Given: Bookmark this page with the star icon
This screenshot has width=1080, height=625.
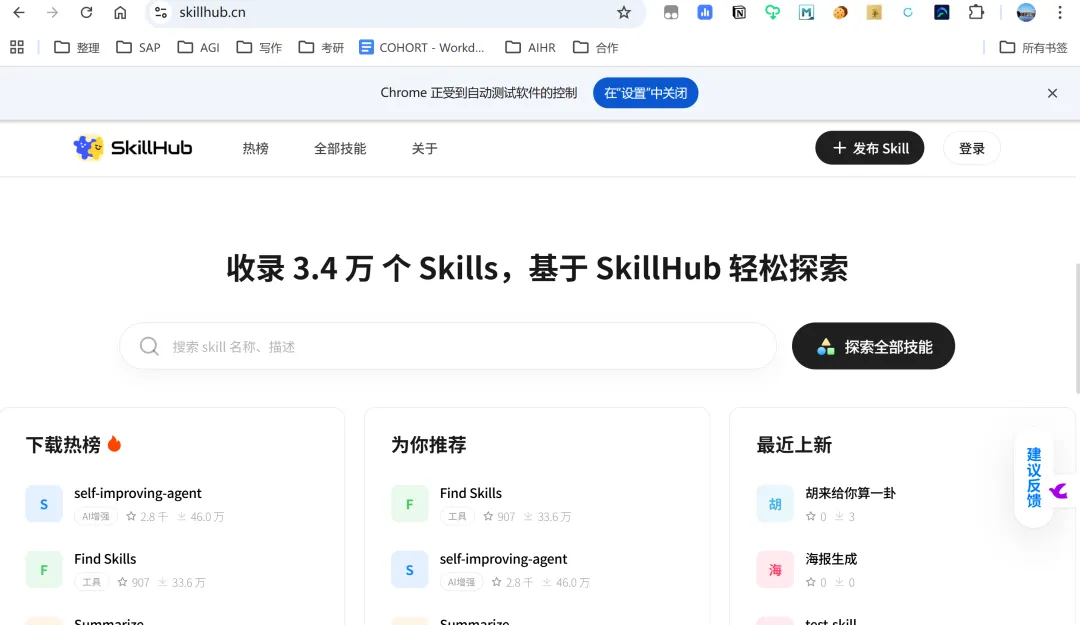Looking at the screenshot, I should 623,12.
